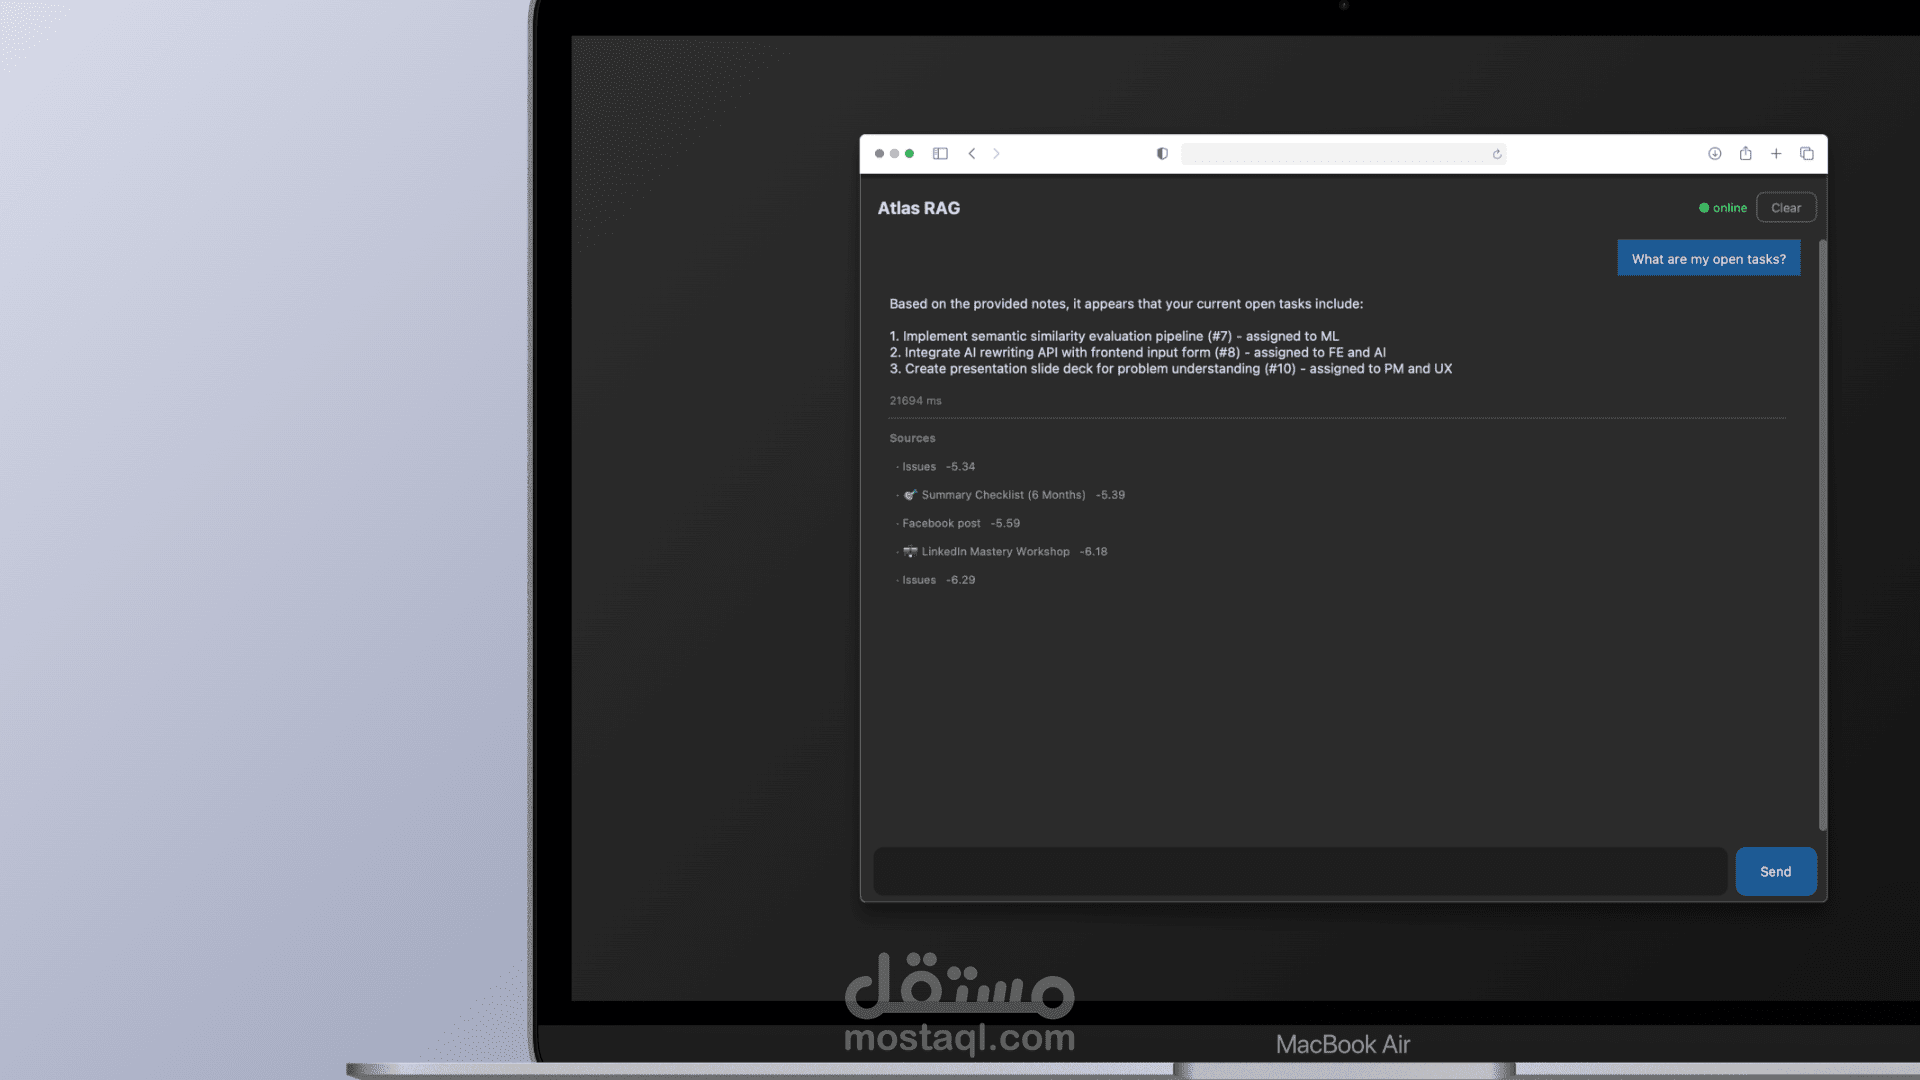Click the Clear button

coord(1786,207)
